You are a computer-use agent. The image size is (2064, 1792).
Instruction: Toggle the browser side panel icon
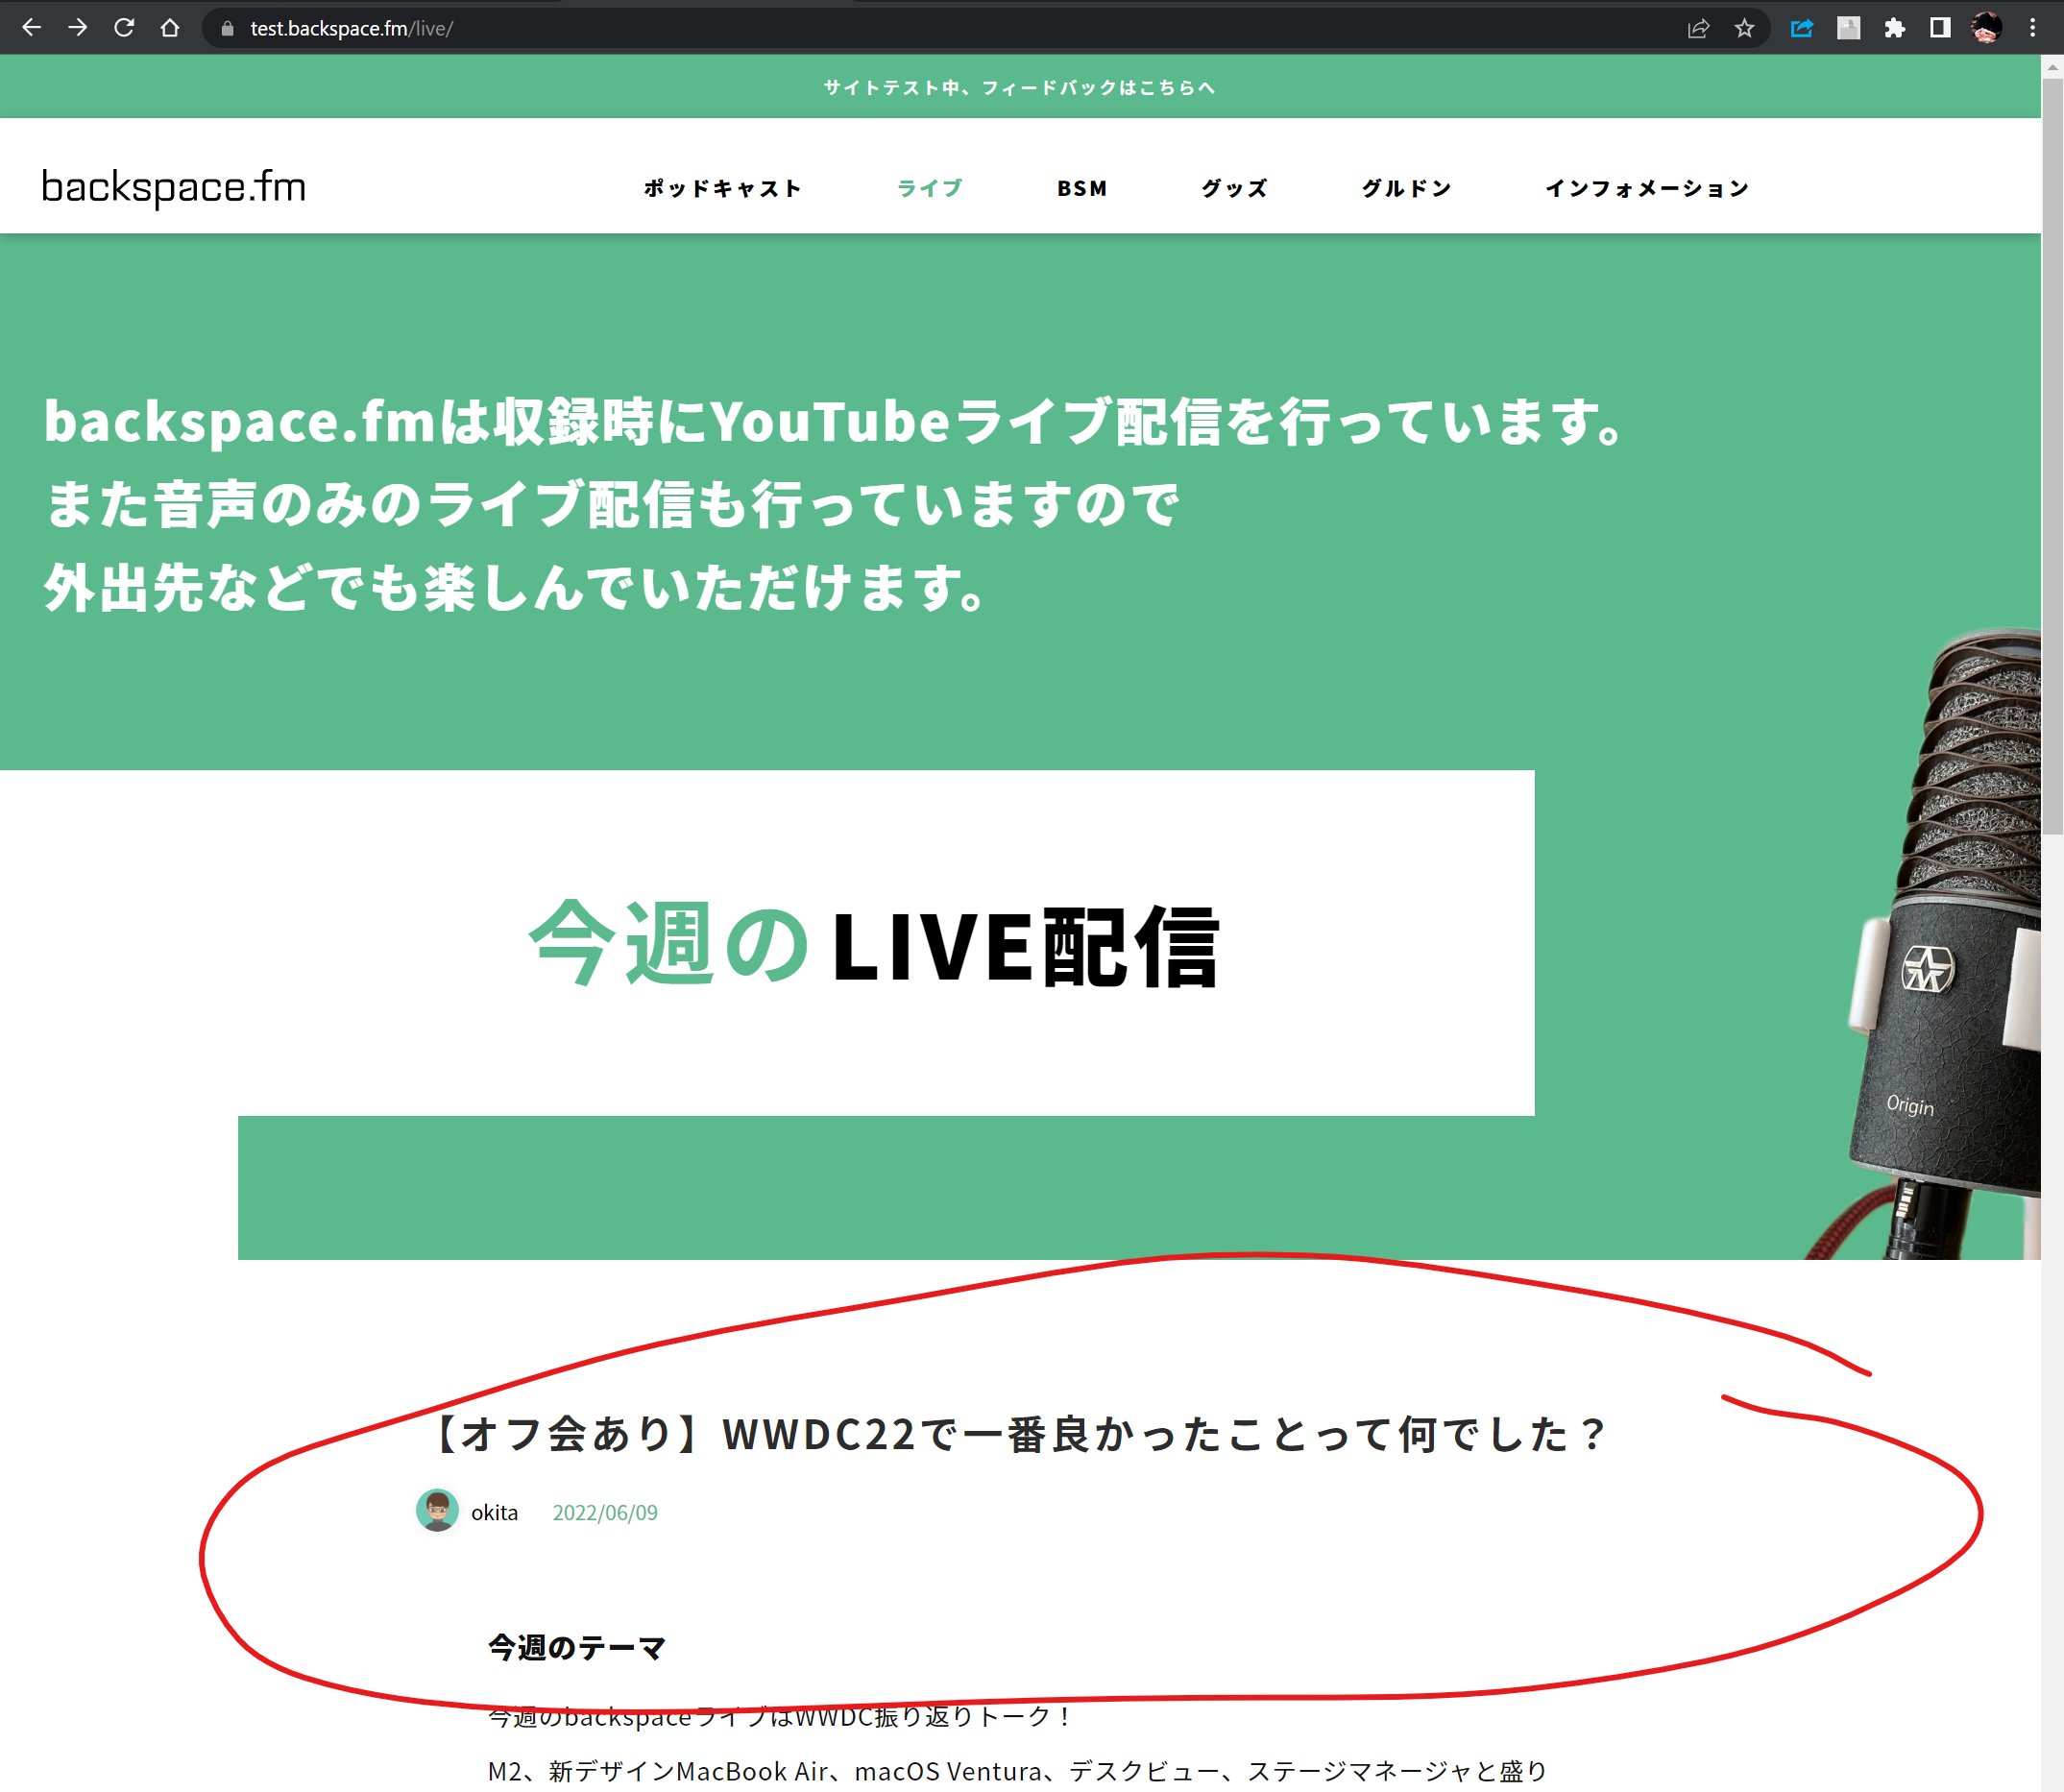pyautogui.click(x=1940, y=28)
